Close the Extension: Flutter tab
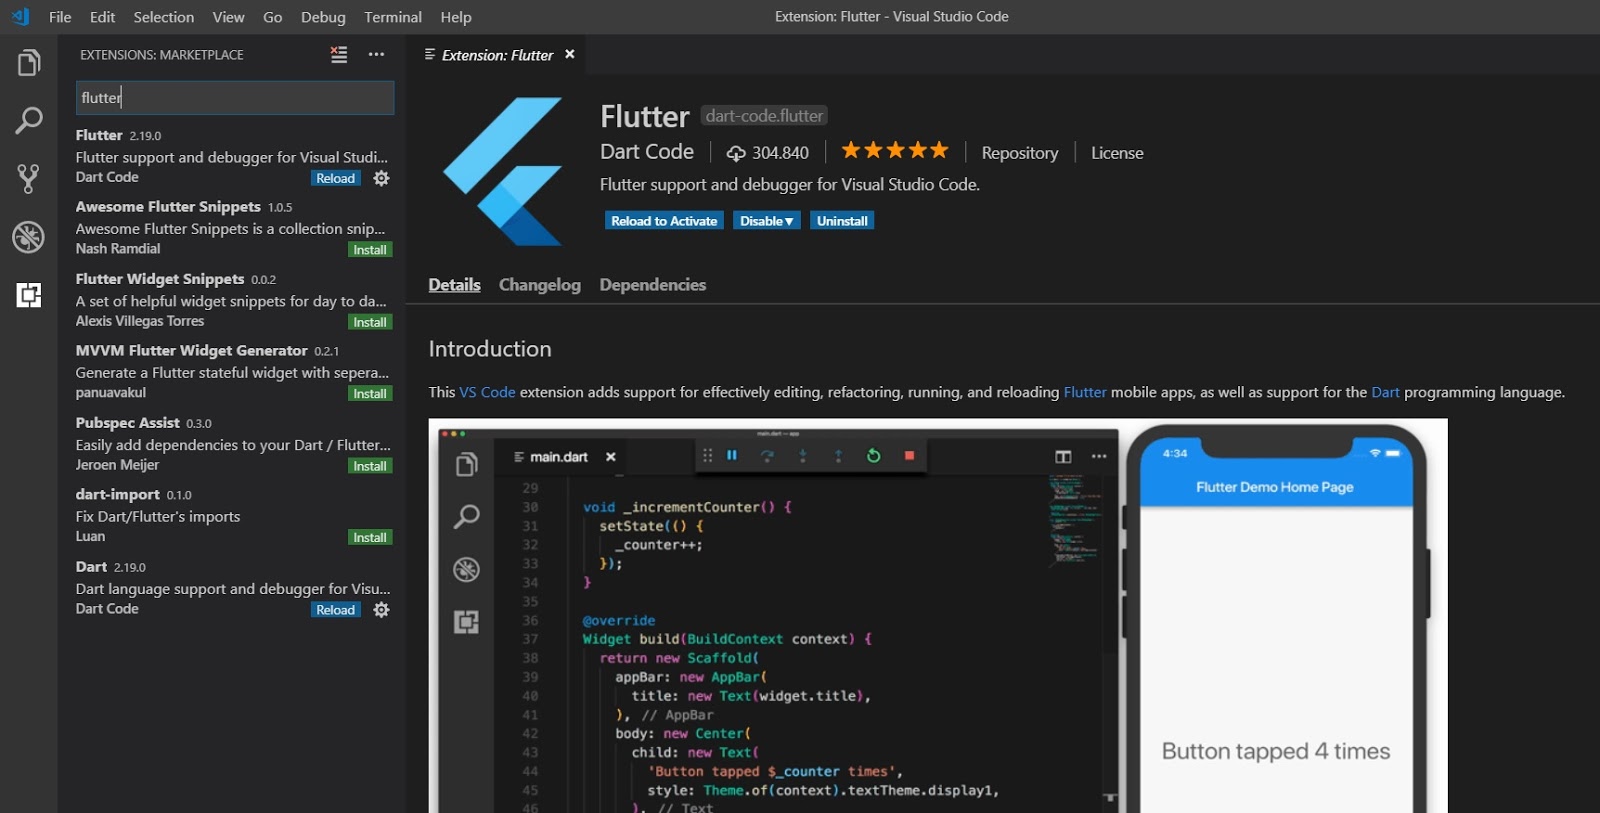Viewport: 1600px width, 813px height. (x=570, y=55)
